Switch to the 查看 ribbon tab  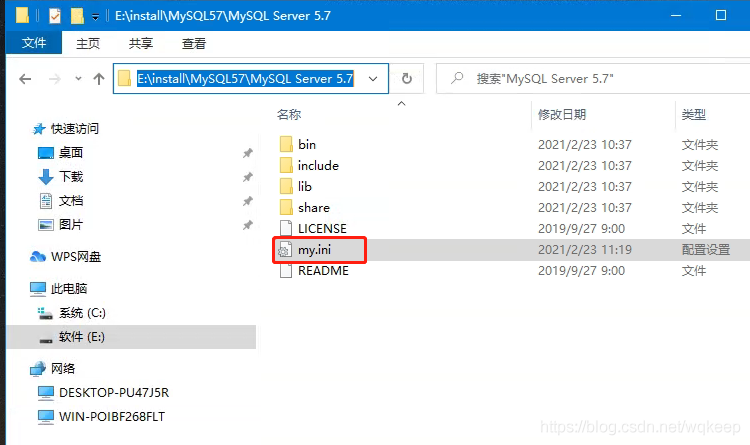(194, 44)
